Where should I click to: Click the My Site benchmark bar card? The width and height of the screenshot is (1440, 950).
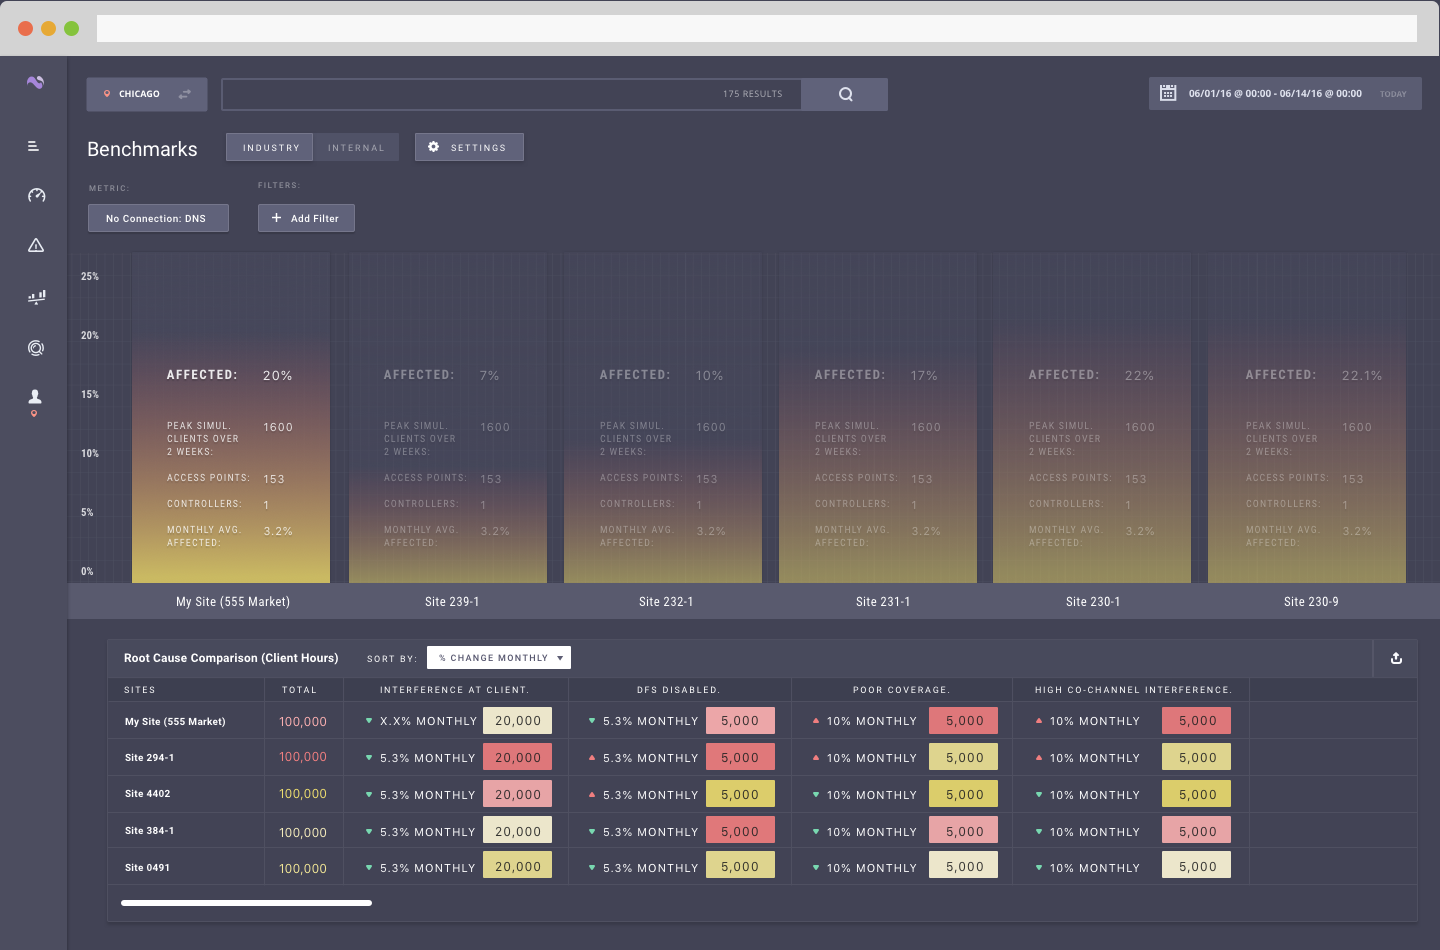(x=231, y=418)
